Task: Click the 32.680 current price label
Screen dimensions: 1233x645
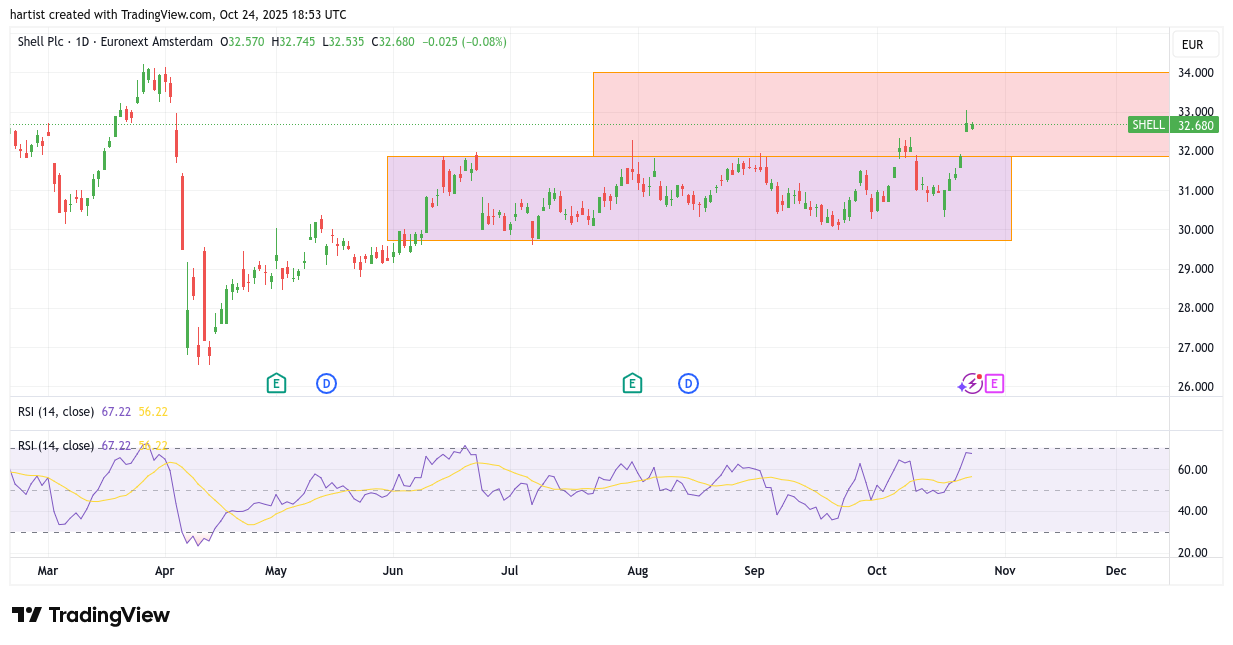Action: 1195,125
